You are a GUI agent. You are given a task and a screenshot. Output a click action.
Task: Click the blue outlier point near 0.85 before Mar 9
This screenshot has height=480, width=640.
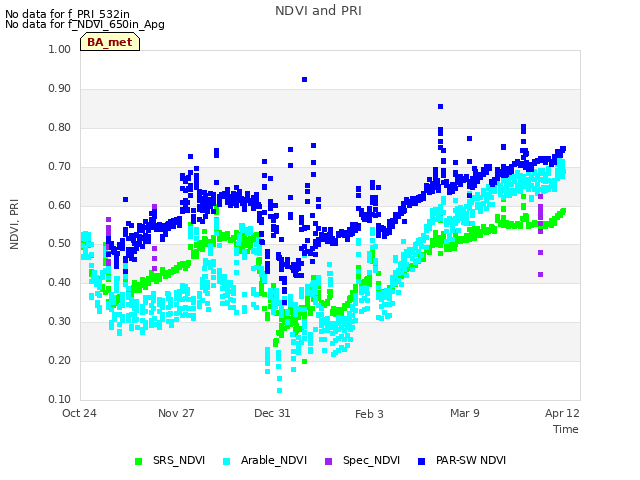coord(440,107)
